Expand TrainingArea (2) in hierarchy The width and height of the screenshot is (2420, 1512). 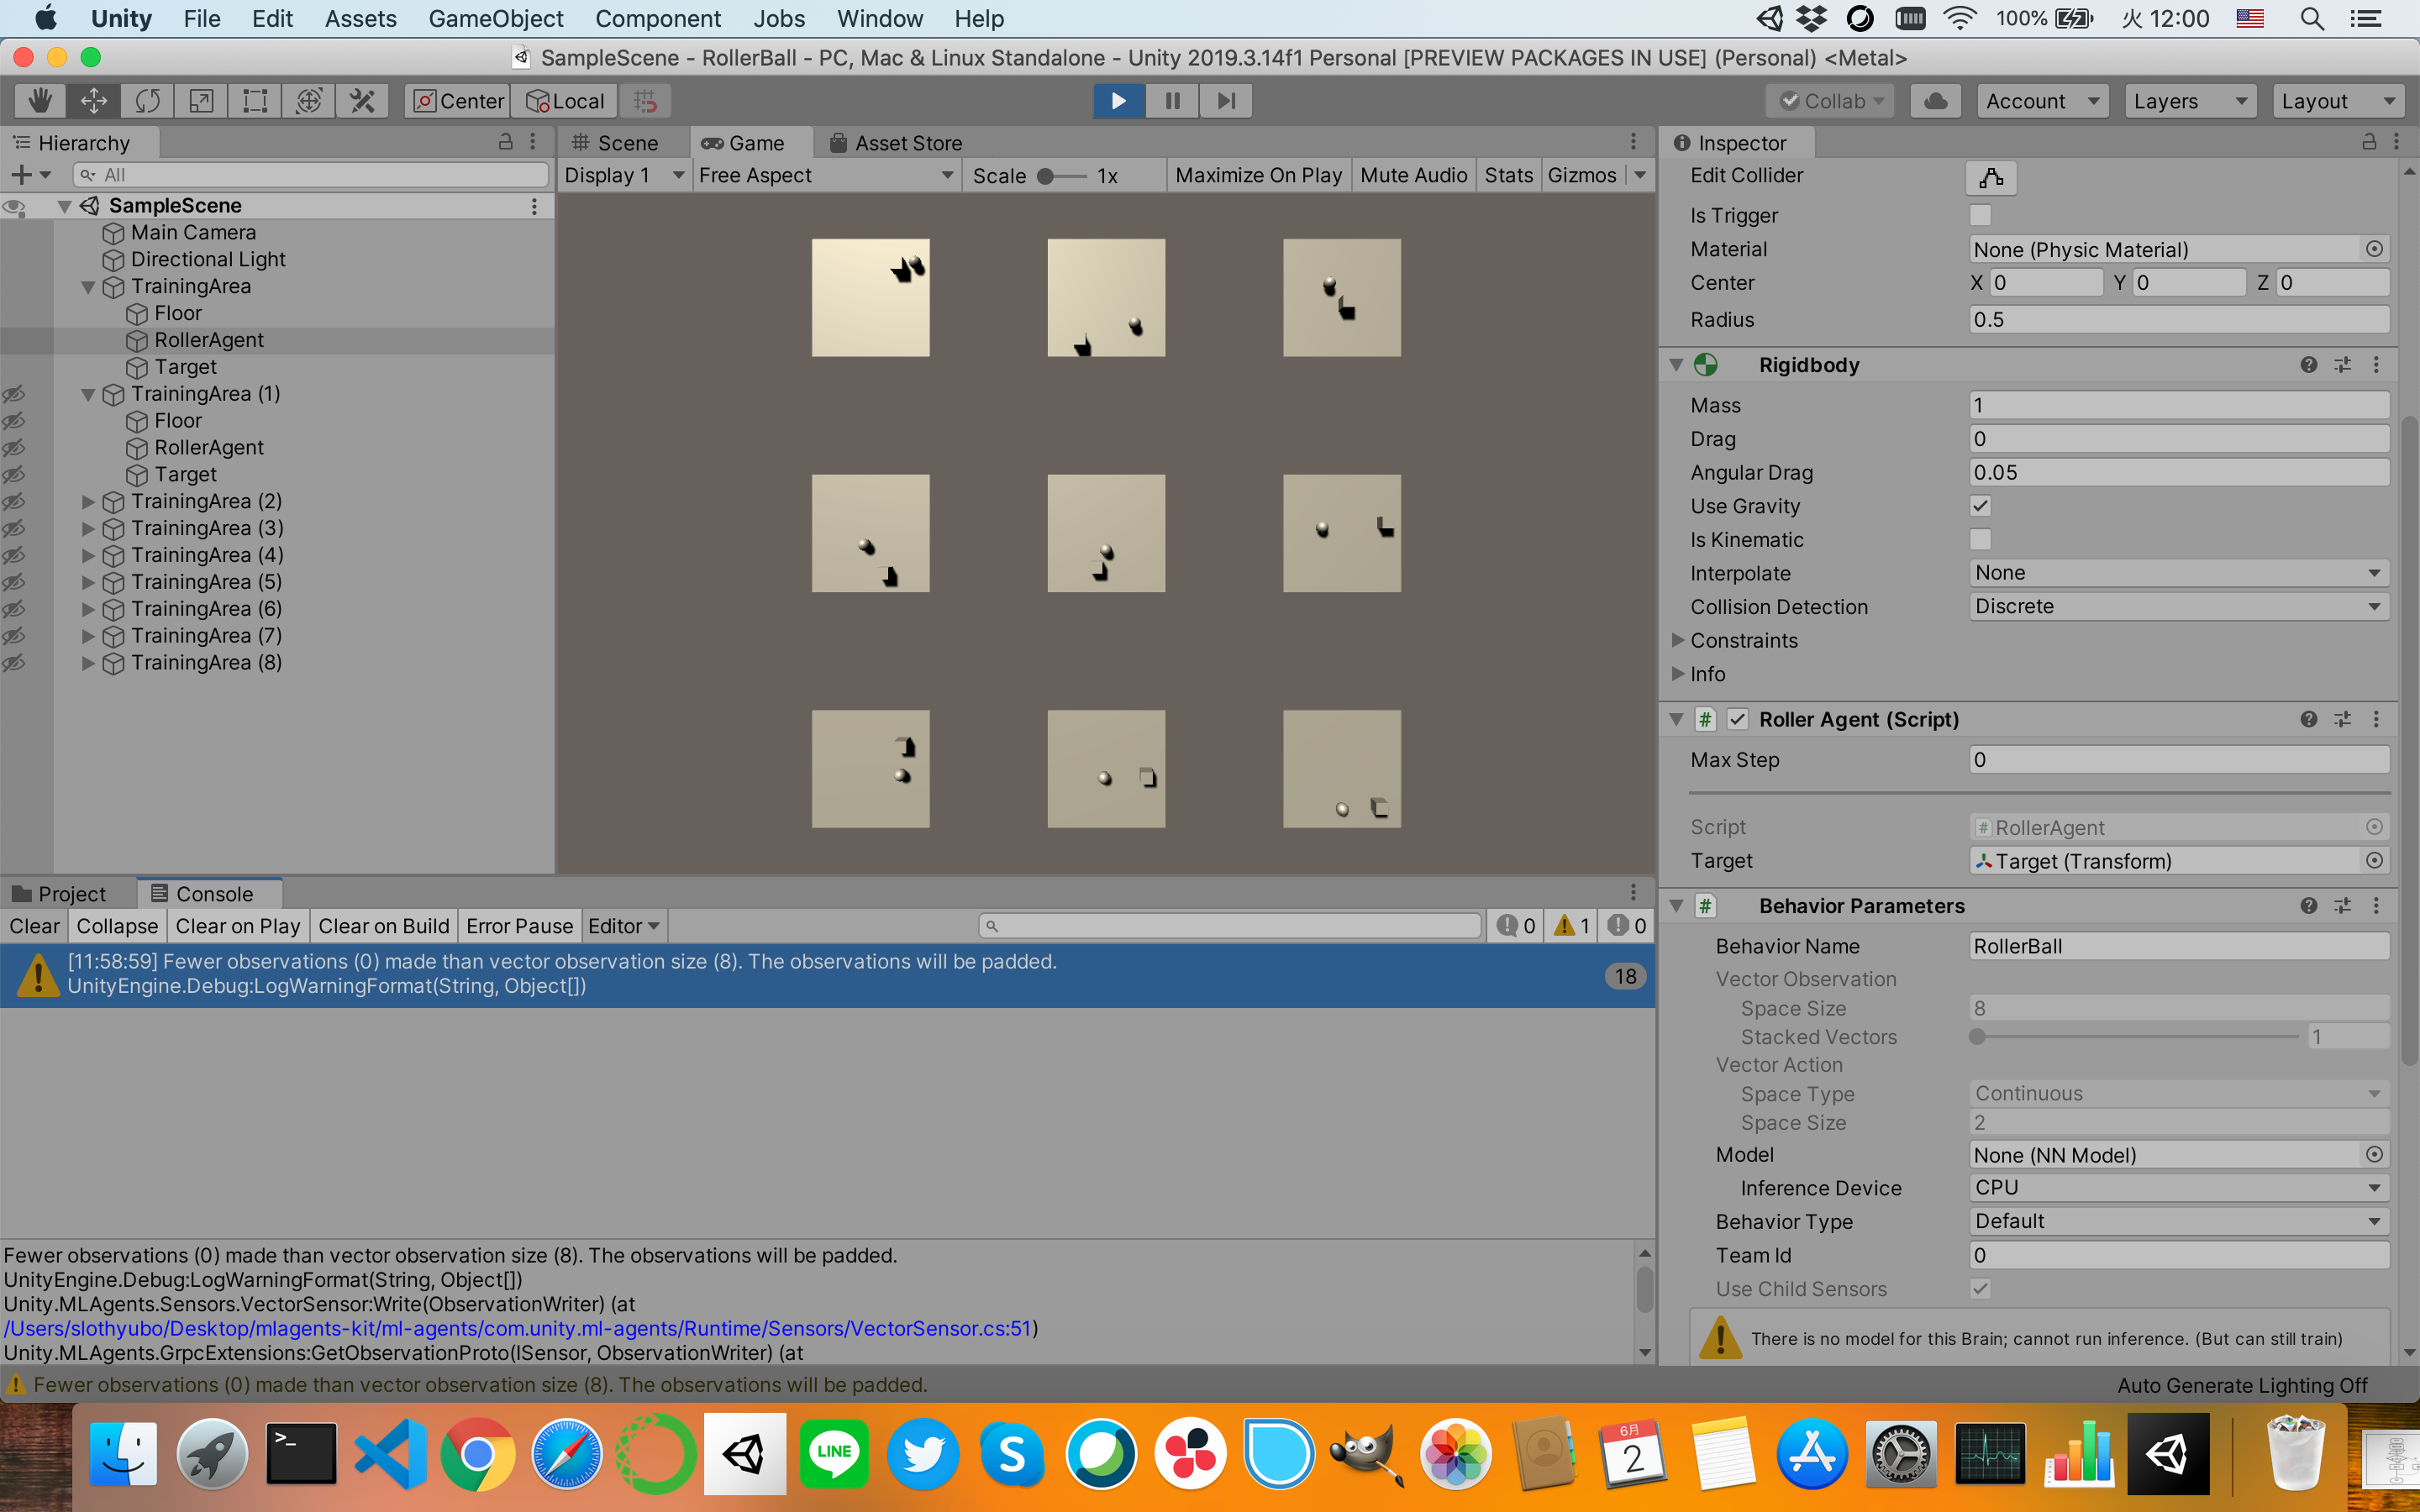click(88, 502)
